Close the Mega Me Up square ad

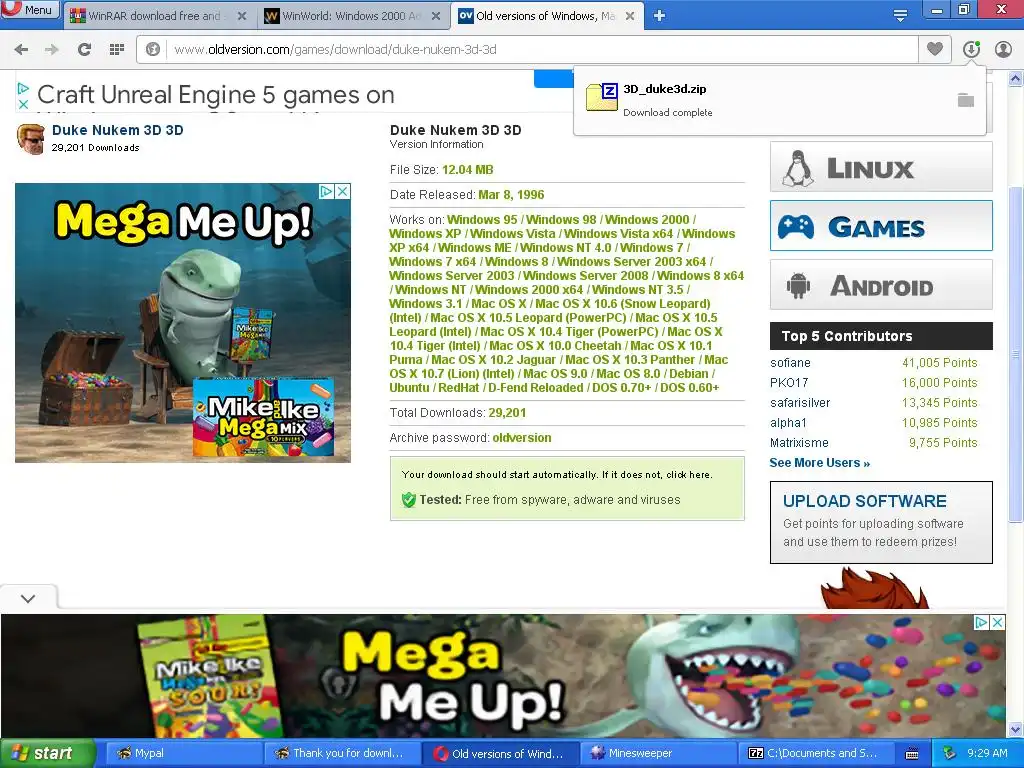(342, 191)
